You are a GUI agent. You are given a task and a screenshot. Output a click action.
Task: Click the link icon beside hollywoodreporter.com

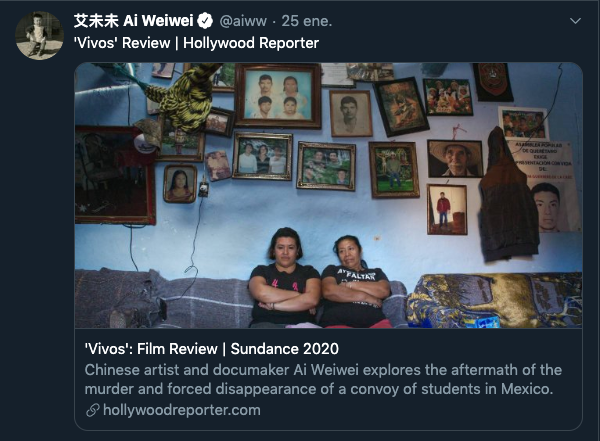pos(93,410)
